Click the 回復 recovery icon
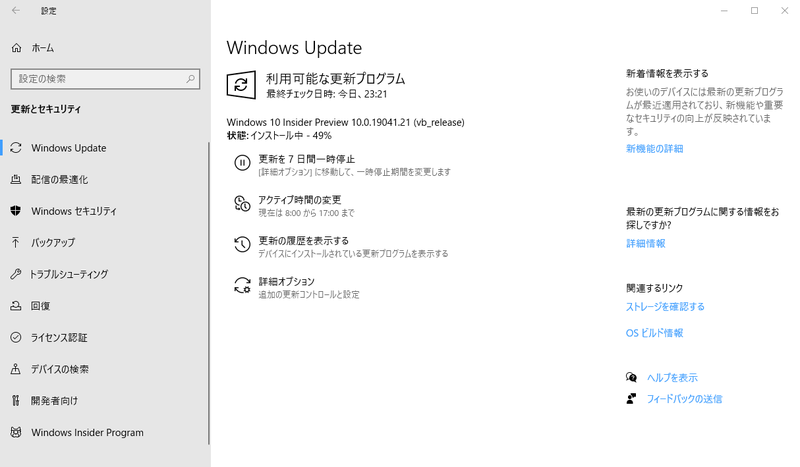Viewport: 800px width, 467px height. click(16, 306)
